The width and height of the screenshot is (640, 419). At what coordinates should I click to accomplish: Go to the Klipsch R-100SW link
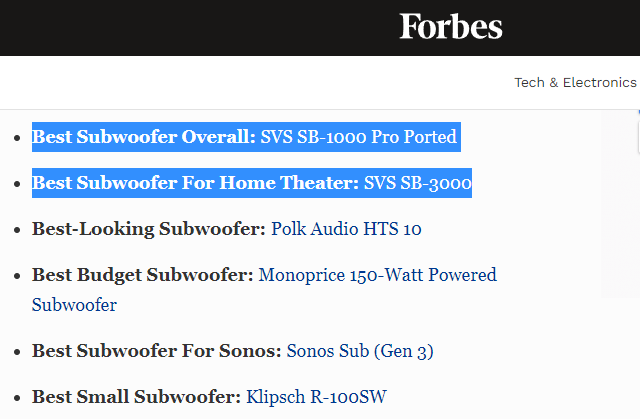click(x=315, y=397)
